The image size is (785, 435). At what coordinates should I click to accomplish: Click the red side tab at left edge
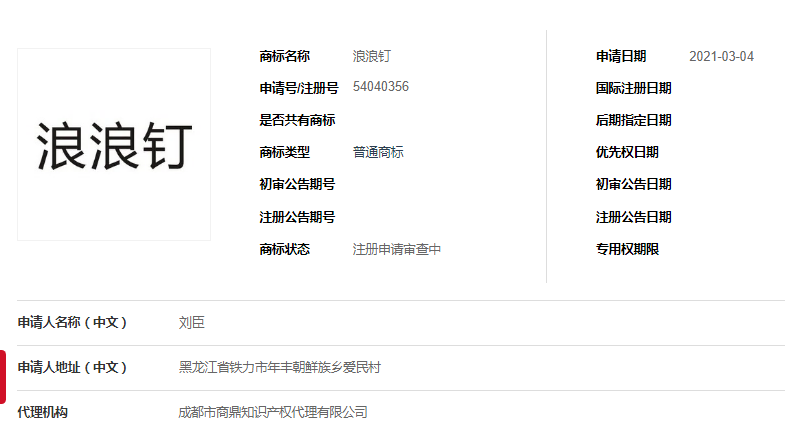pyautogui.click(x=3, y=377)
